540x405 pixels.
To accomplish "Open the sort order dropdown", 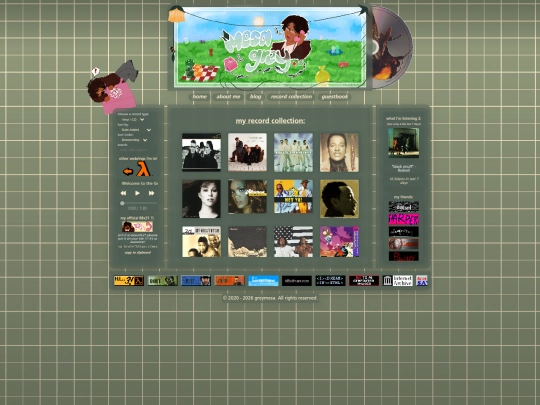I will tap(134, 140).
